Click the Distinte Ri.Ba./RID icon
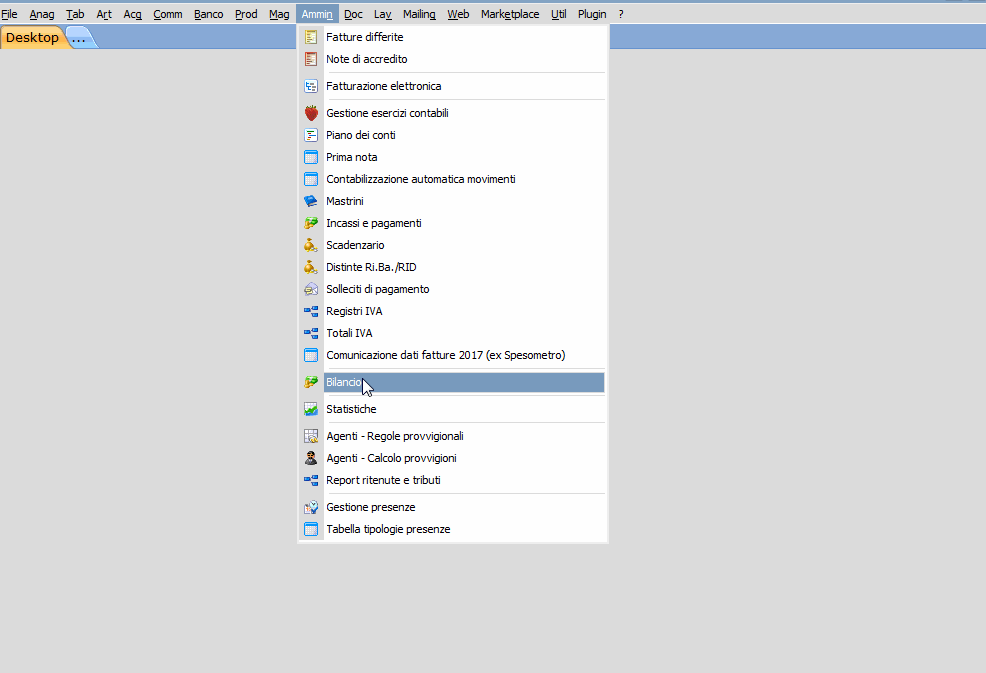The width and height of the screenshot is (986, 673). point(311,267)
